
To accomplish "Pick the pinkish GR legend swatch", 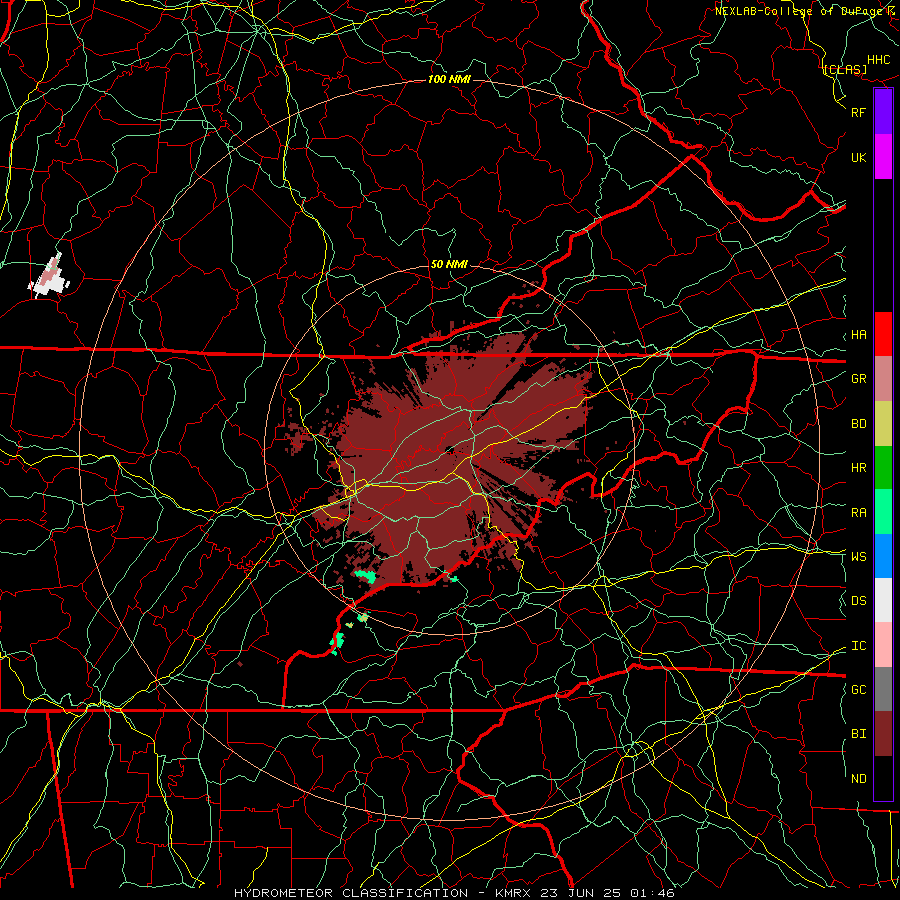I will [883, 378].
